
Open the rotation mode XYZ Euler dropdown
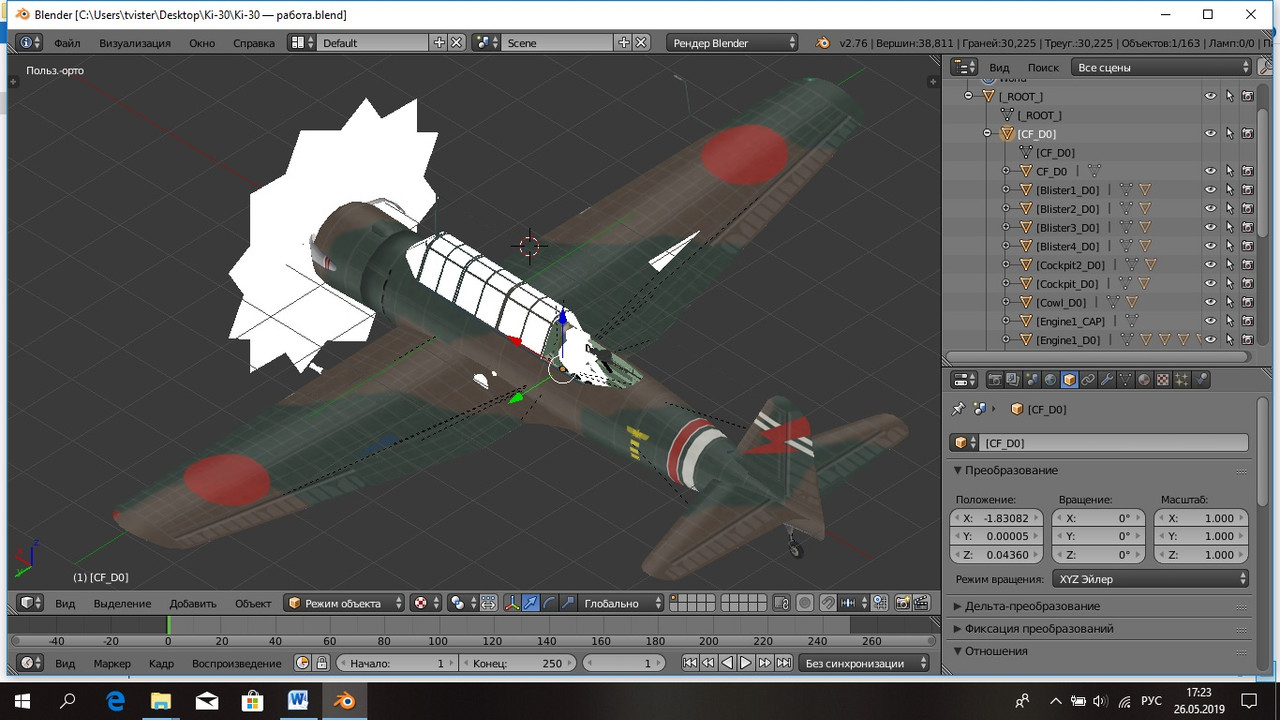click(x=1150, y=579)
